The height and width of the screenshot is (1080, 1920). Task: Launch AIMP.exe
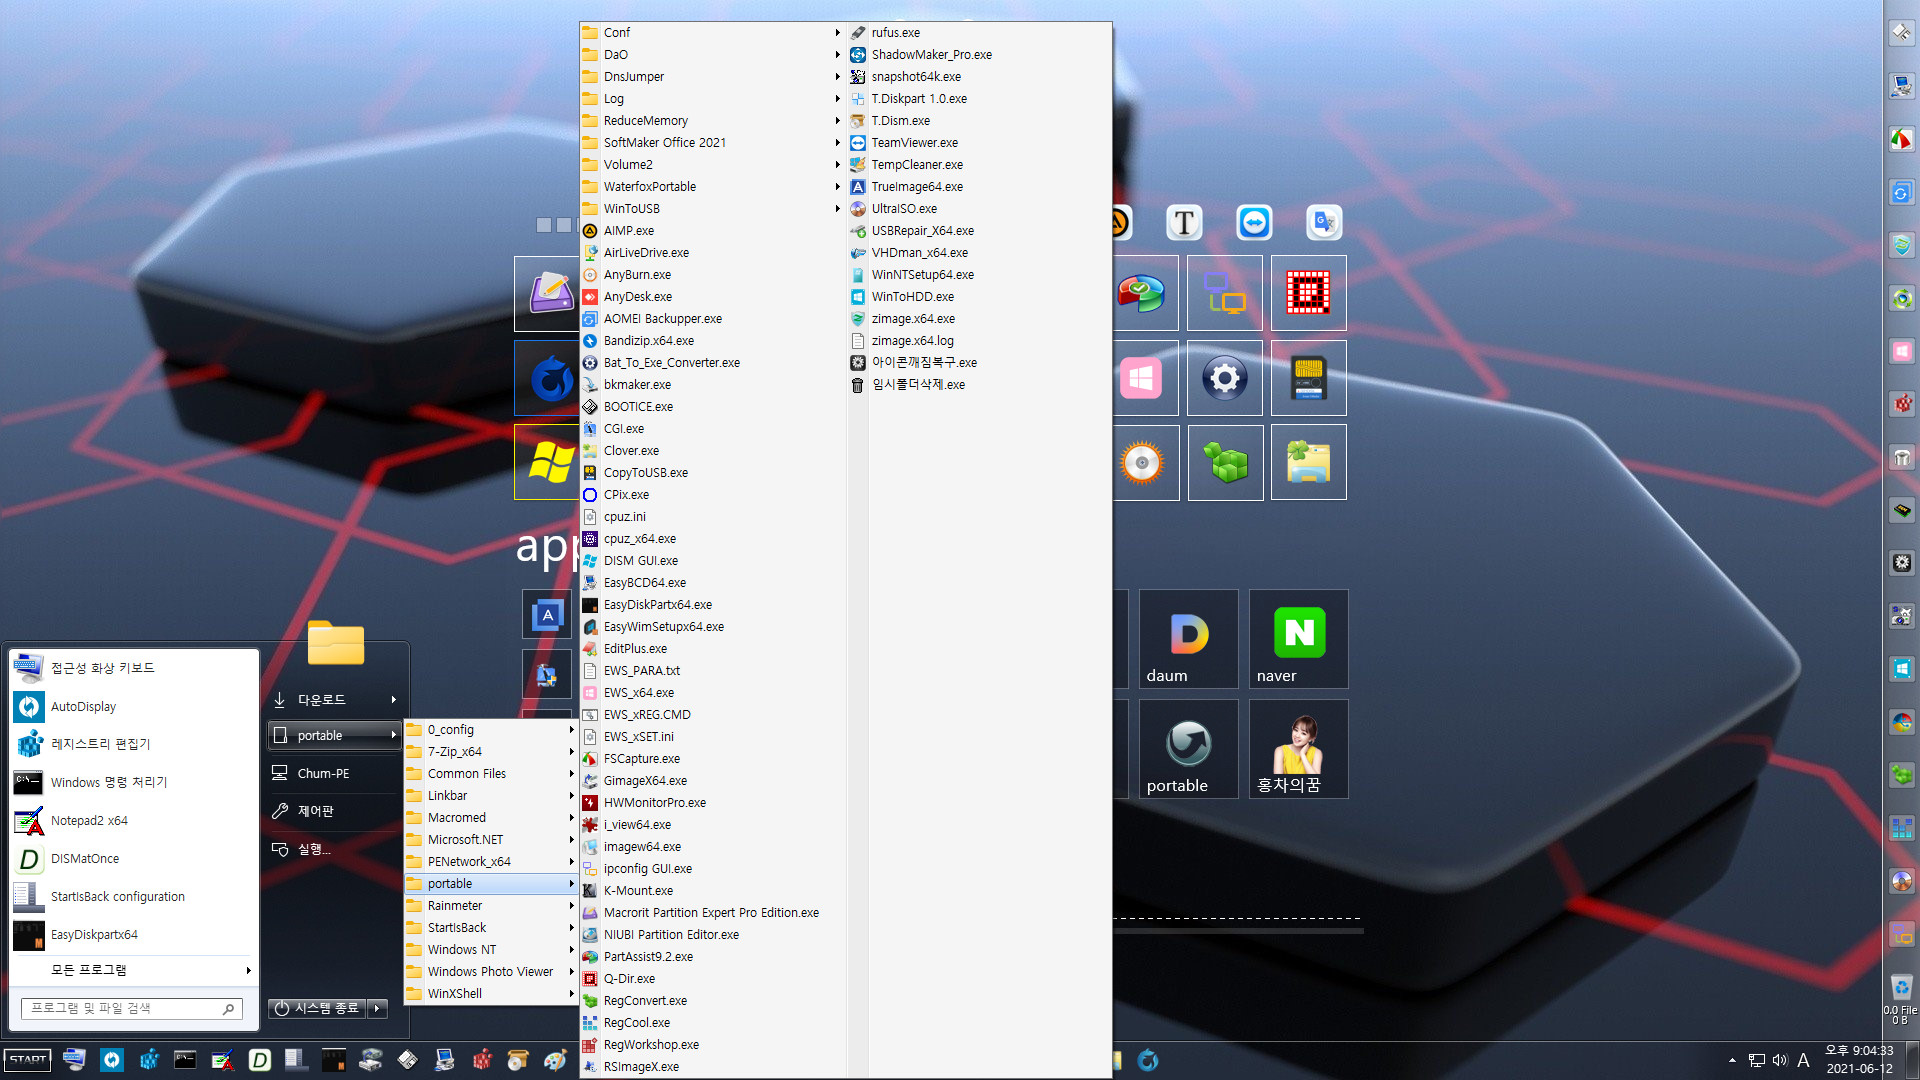pyautogui.click(x=712, y=231)
